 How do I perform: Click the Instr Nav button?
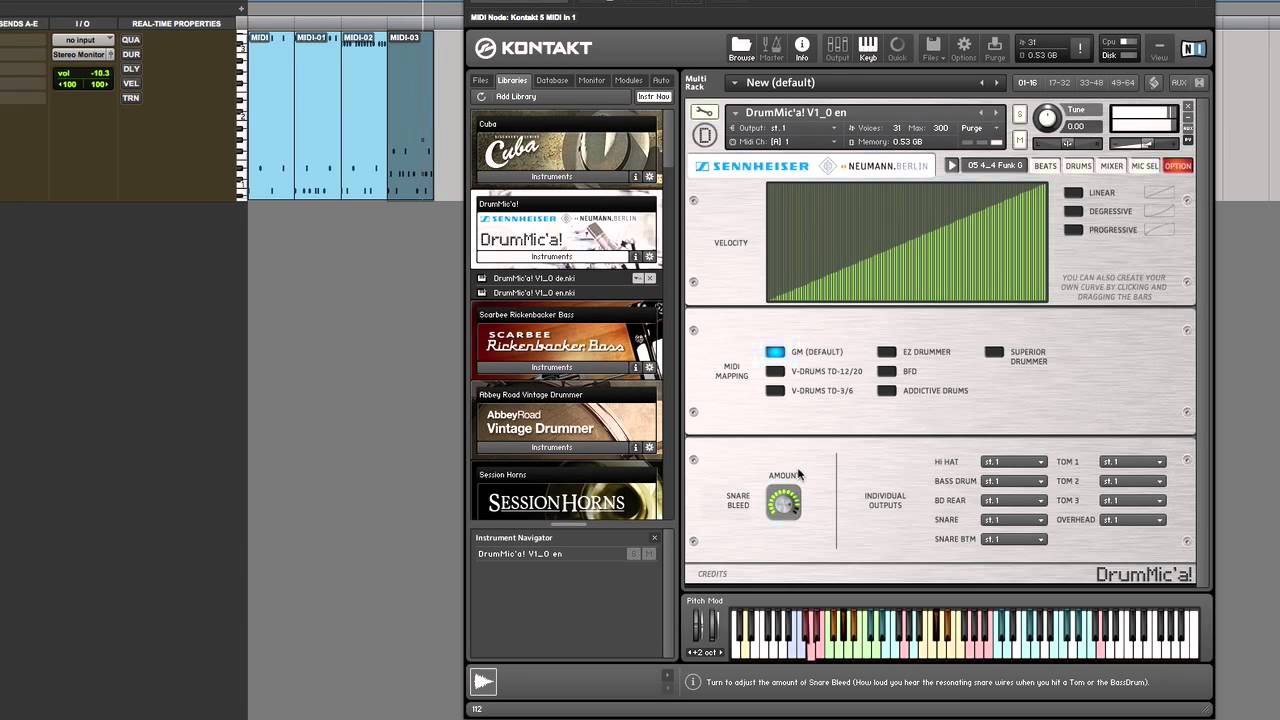point(654,97)
